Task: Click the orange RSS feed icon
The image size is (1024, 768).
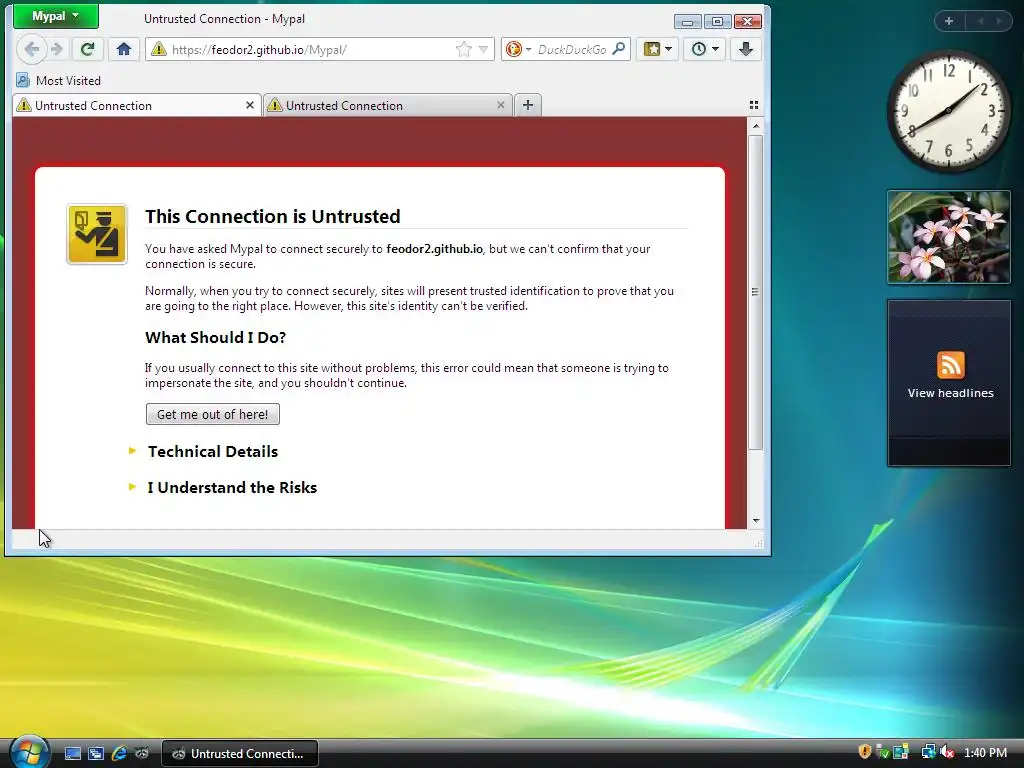Action: click(950, 364)
